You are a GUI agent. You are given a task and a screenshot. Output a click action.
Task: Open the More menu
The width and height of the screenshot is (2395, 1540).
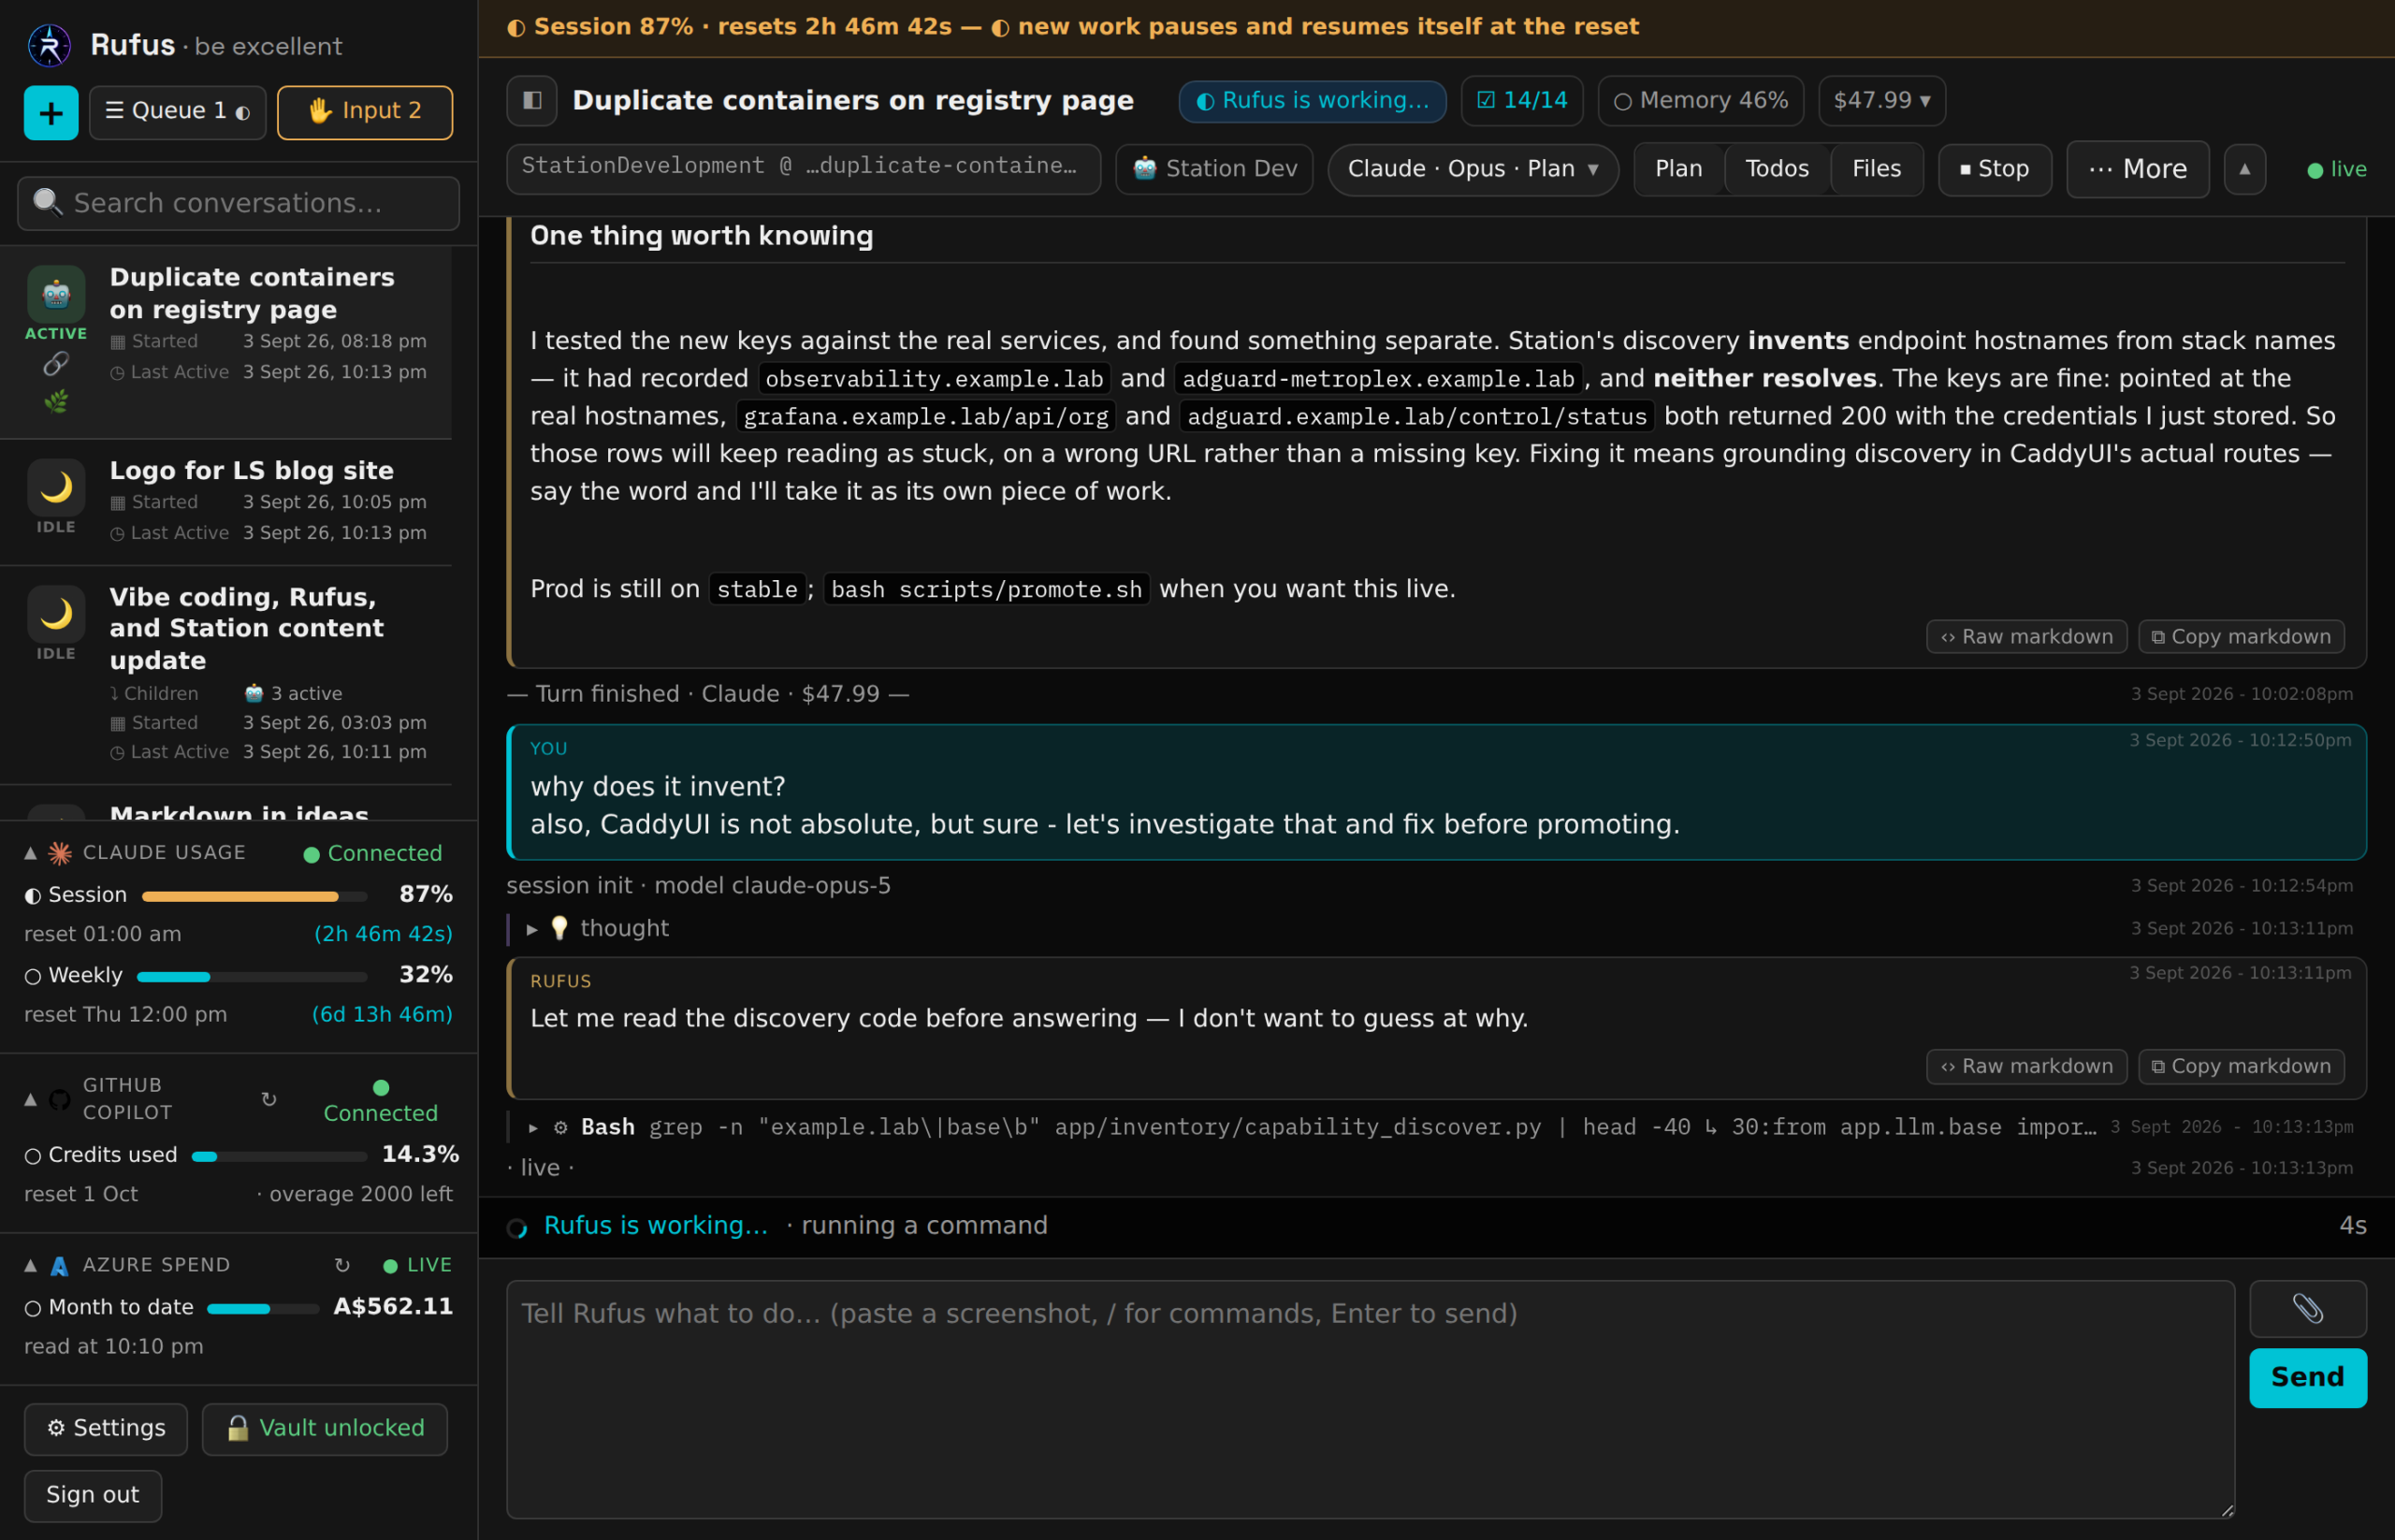click(x=2137, y=169)
